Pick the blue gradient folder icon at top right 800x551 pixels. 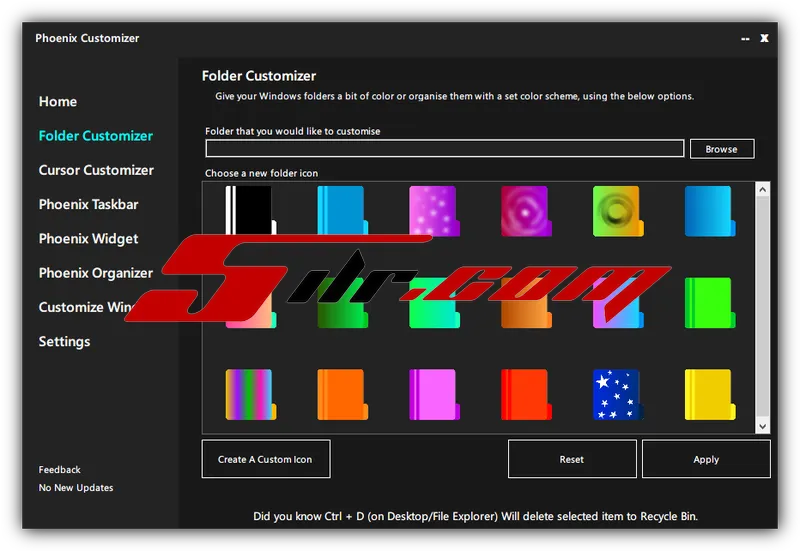point(710,211)
